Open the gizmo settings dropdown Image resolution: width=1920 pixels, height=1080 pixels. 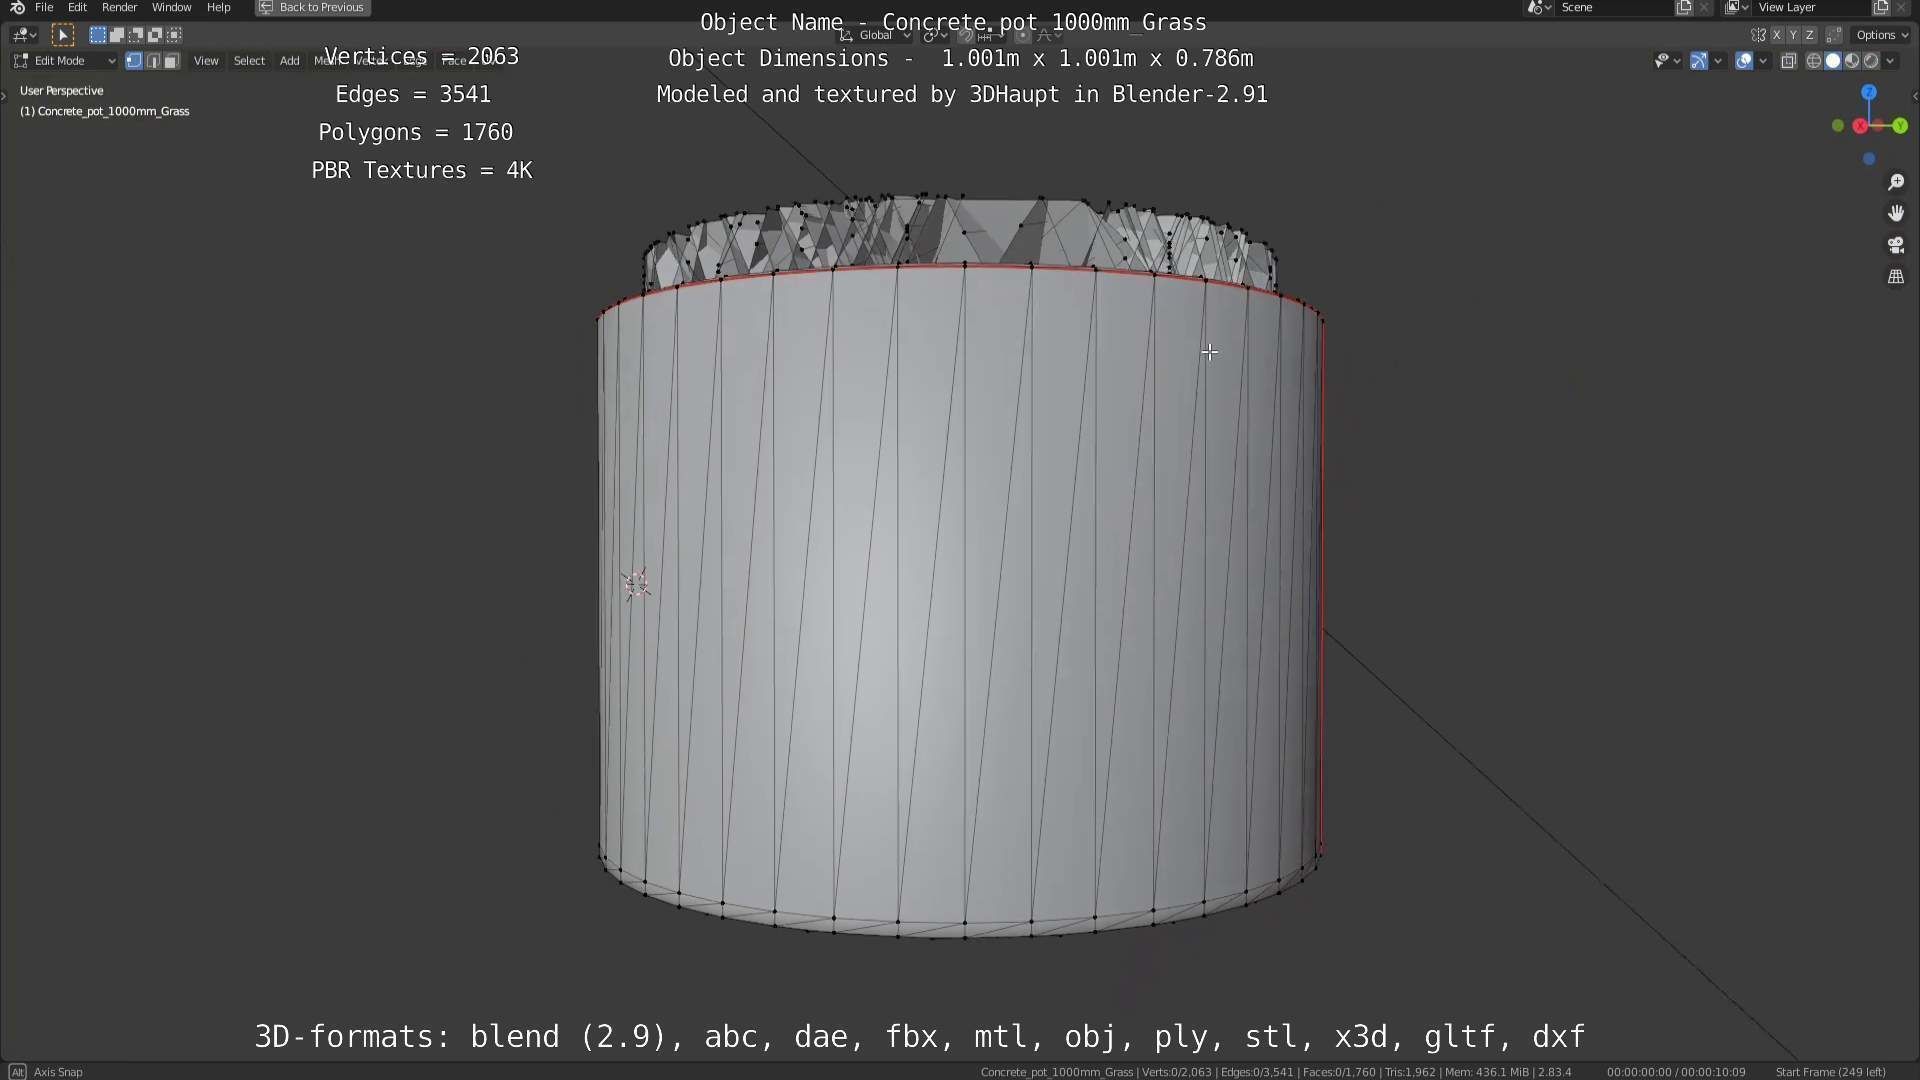[1718, 61]
